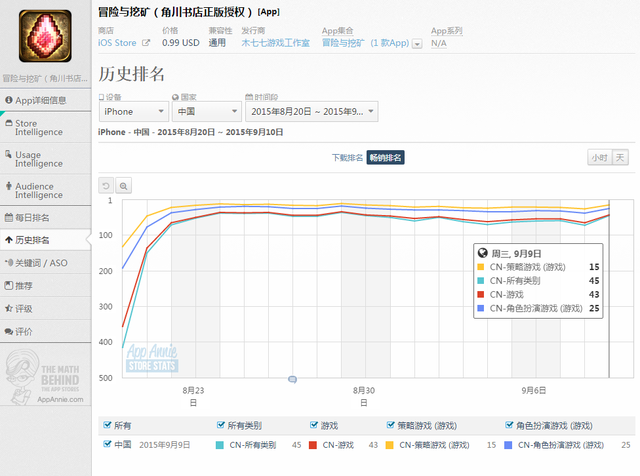Open the date range 时间段 dropdown
Screen dimensions: 640x476
310,111
